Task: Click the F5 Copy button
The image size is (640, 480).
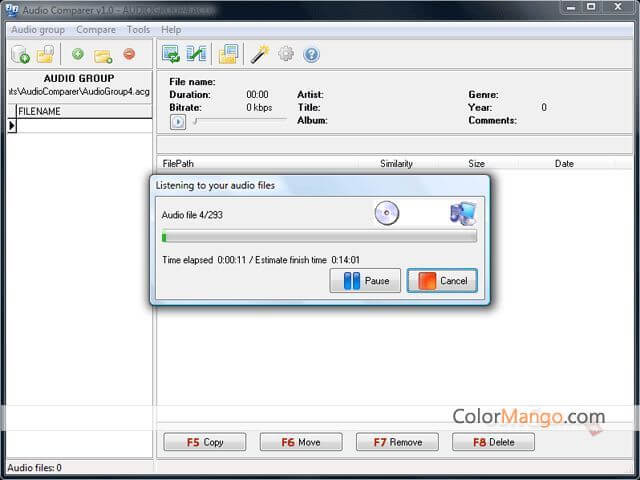Action: 205,442
